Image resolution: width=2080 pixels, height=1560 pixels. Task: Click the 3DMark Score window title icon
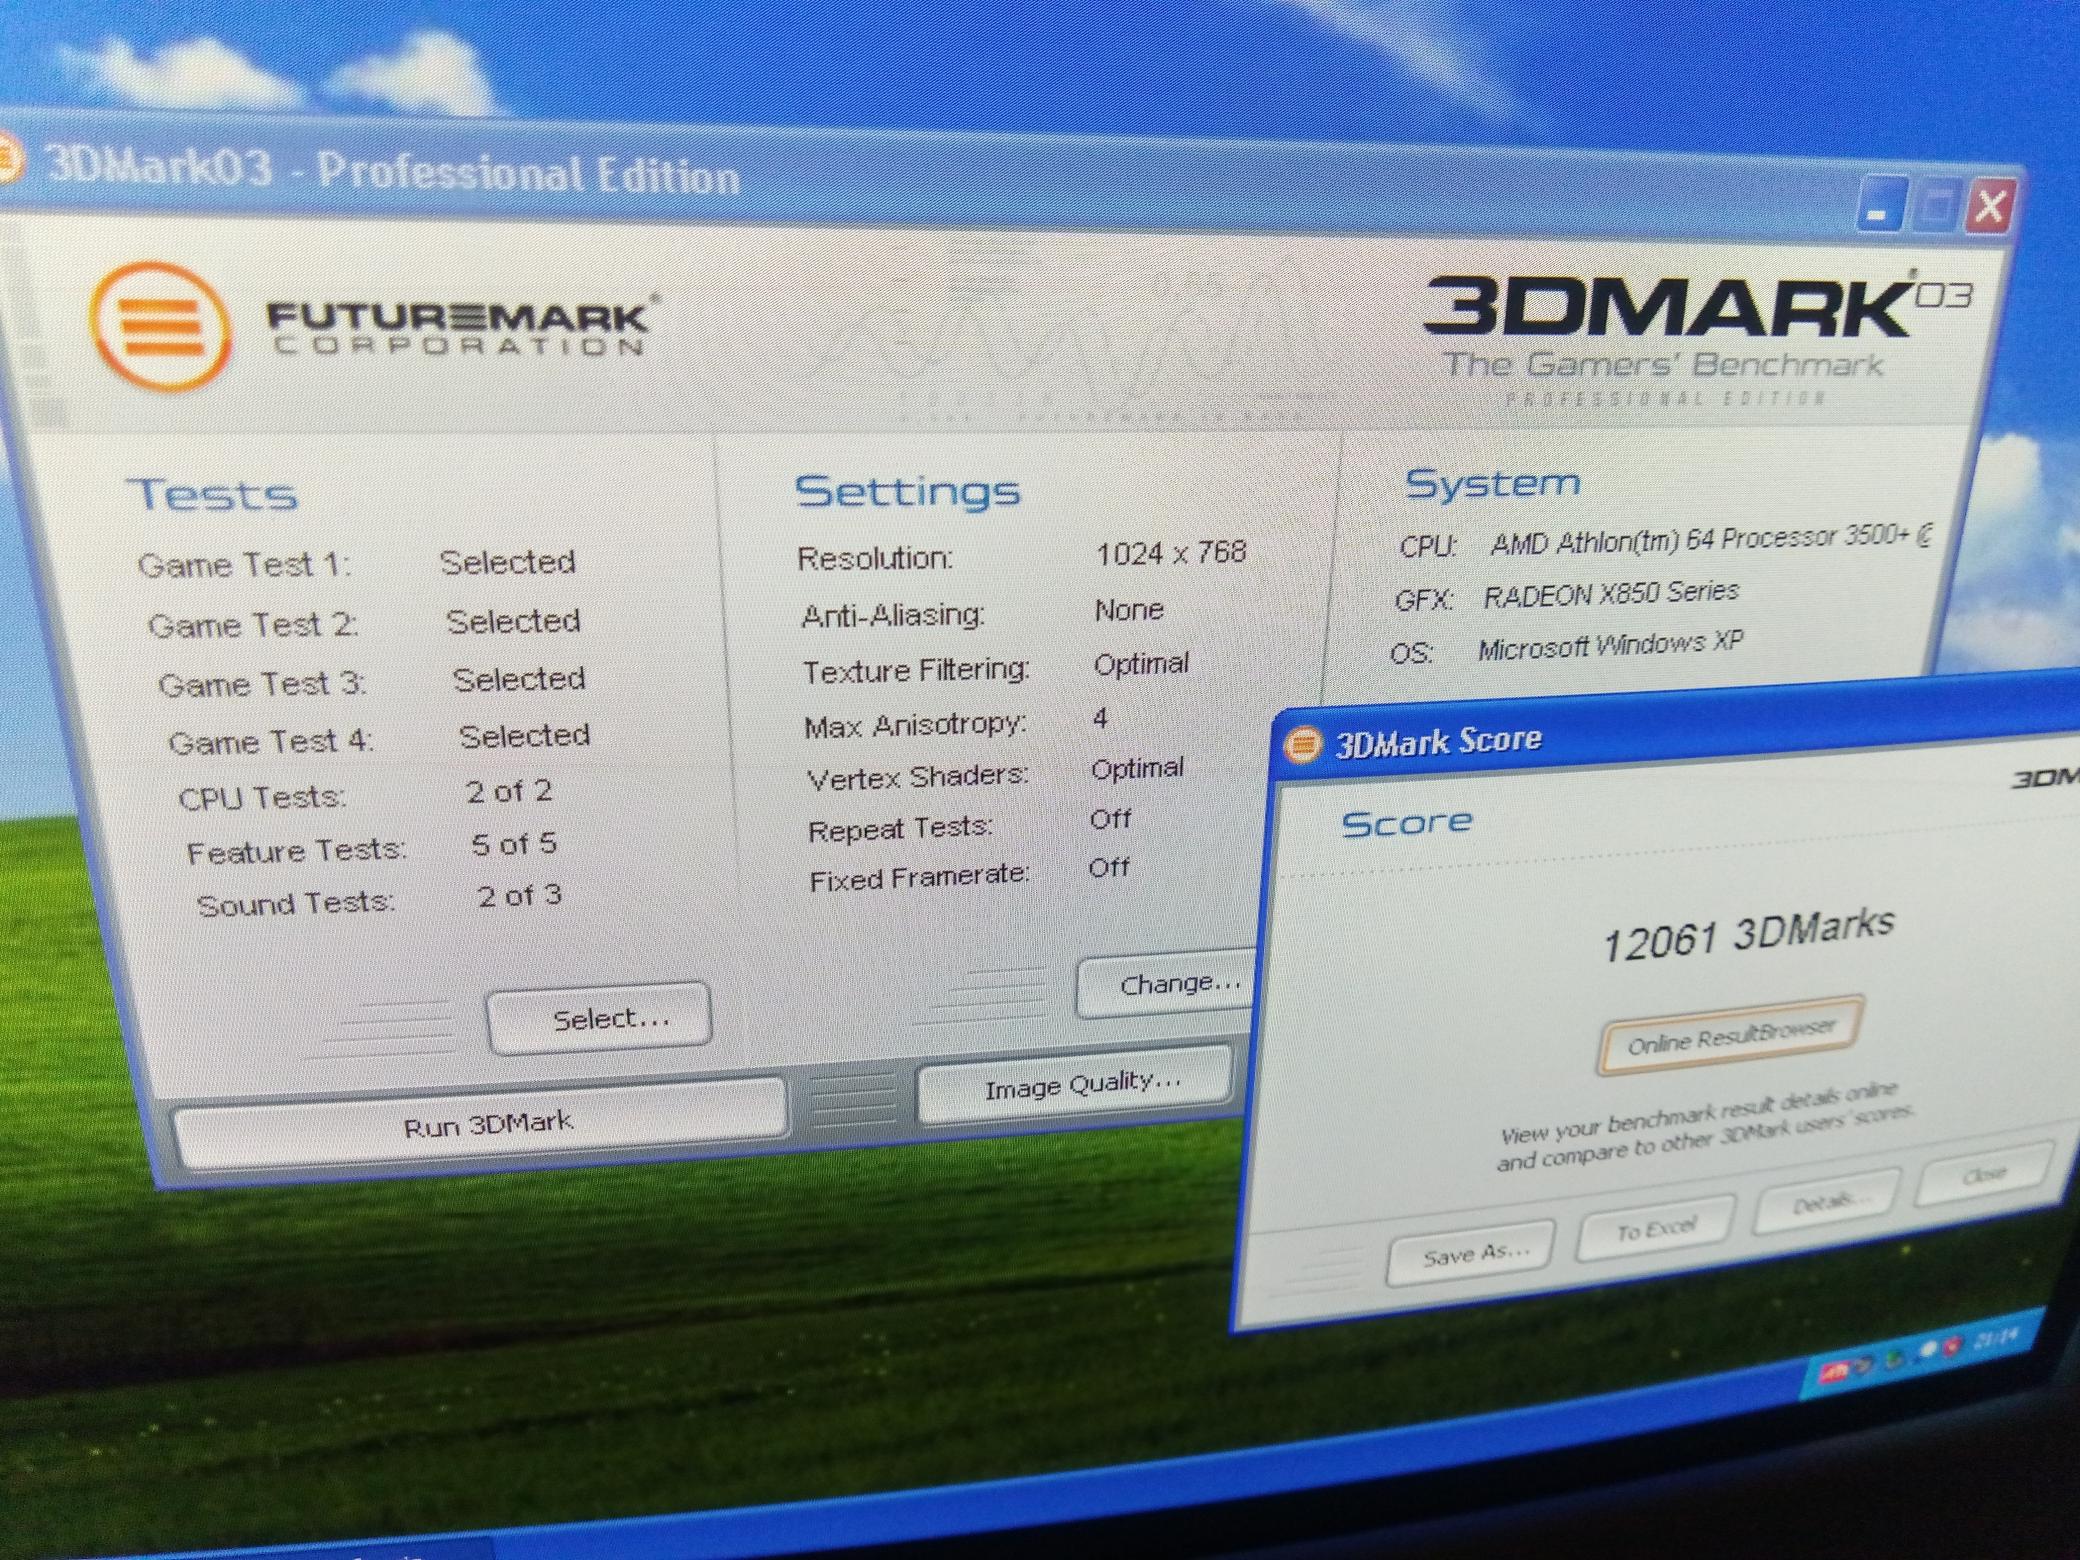[1302, 745]
